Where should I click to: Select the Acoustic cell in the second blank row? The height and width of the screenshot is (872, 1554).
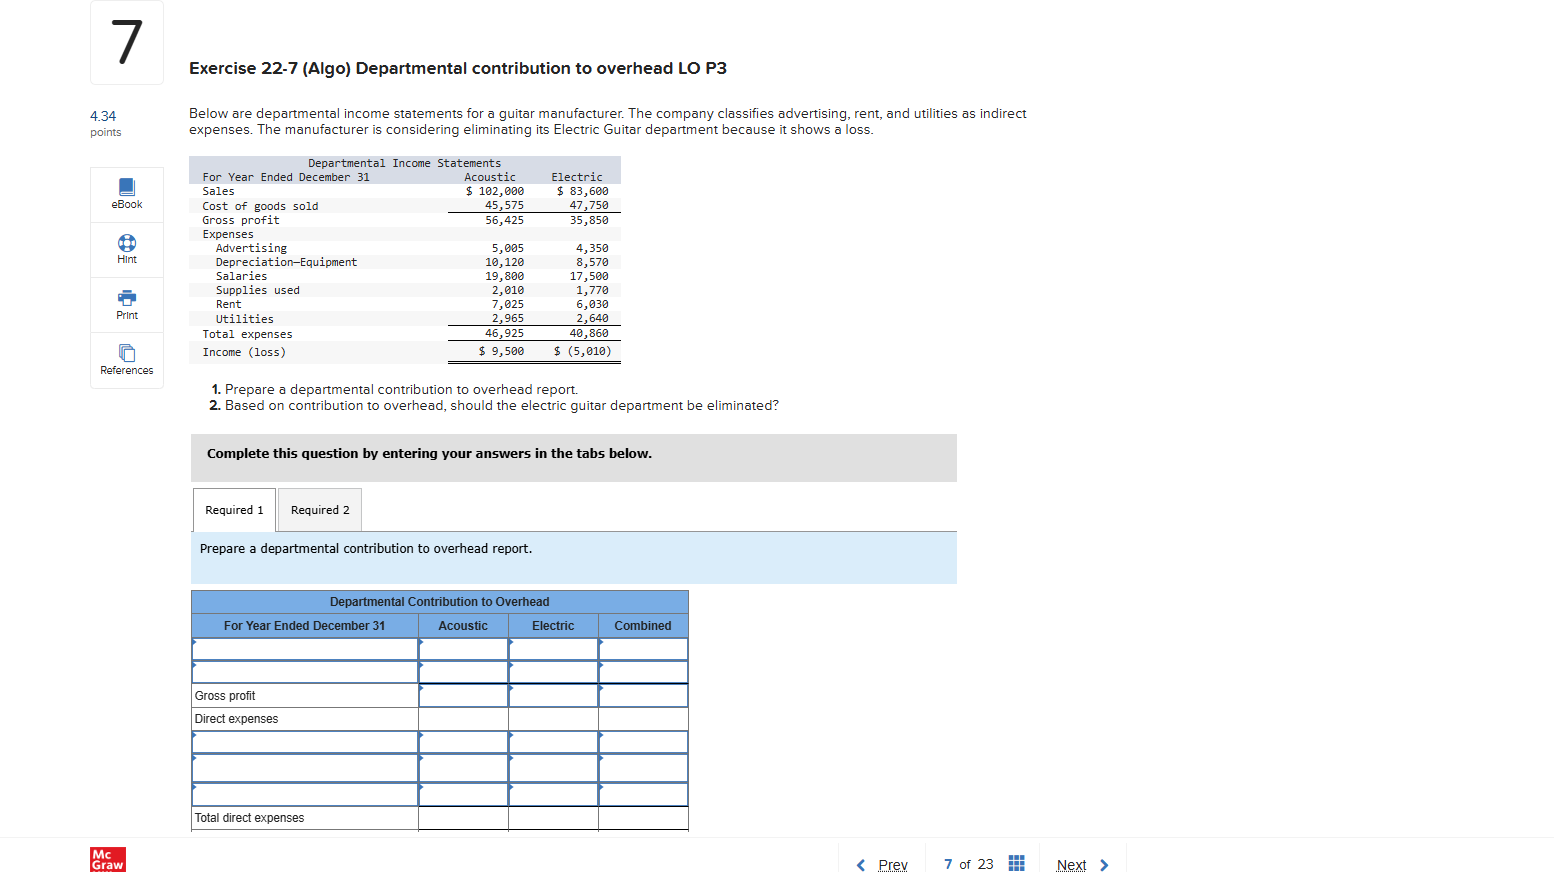pos(464,672)
